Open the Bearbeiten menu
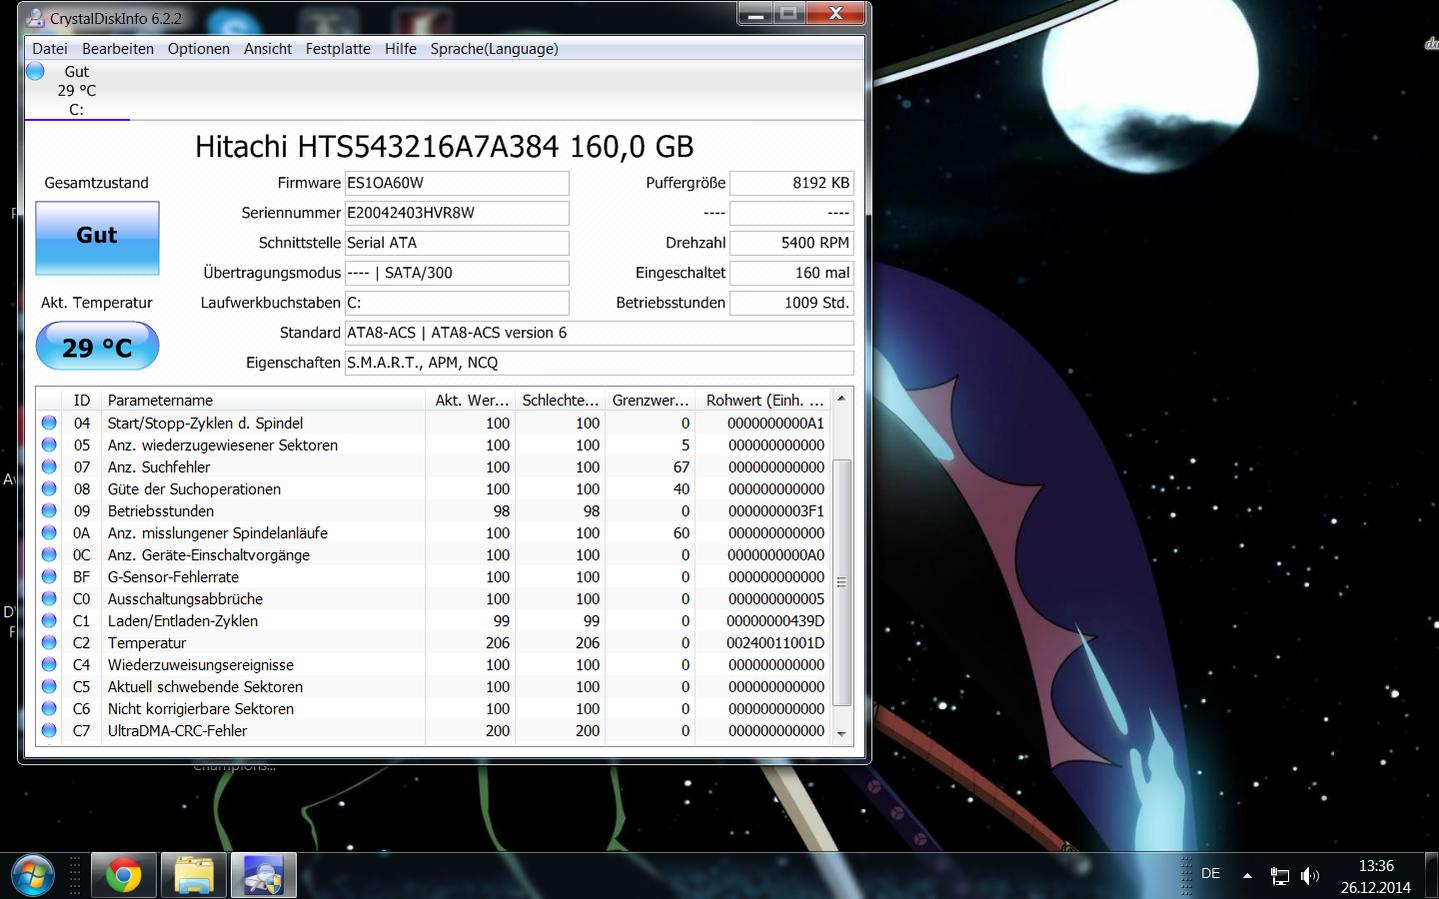 point(118,49)
